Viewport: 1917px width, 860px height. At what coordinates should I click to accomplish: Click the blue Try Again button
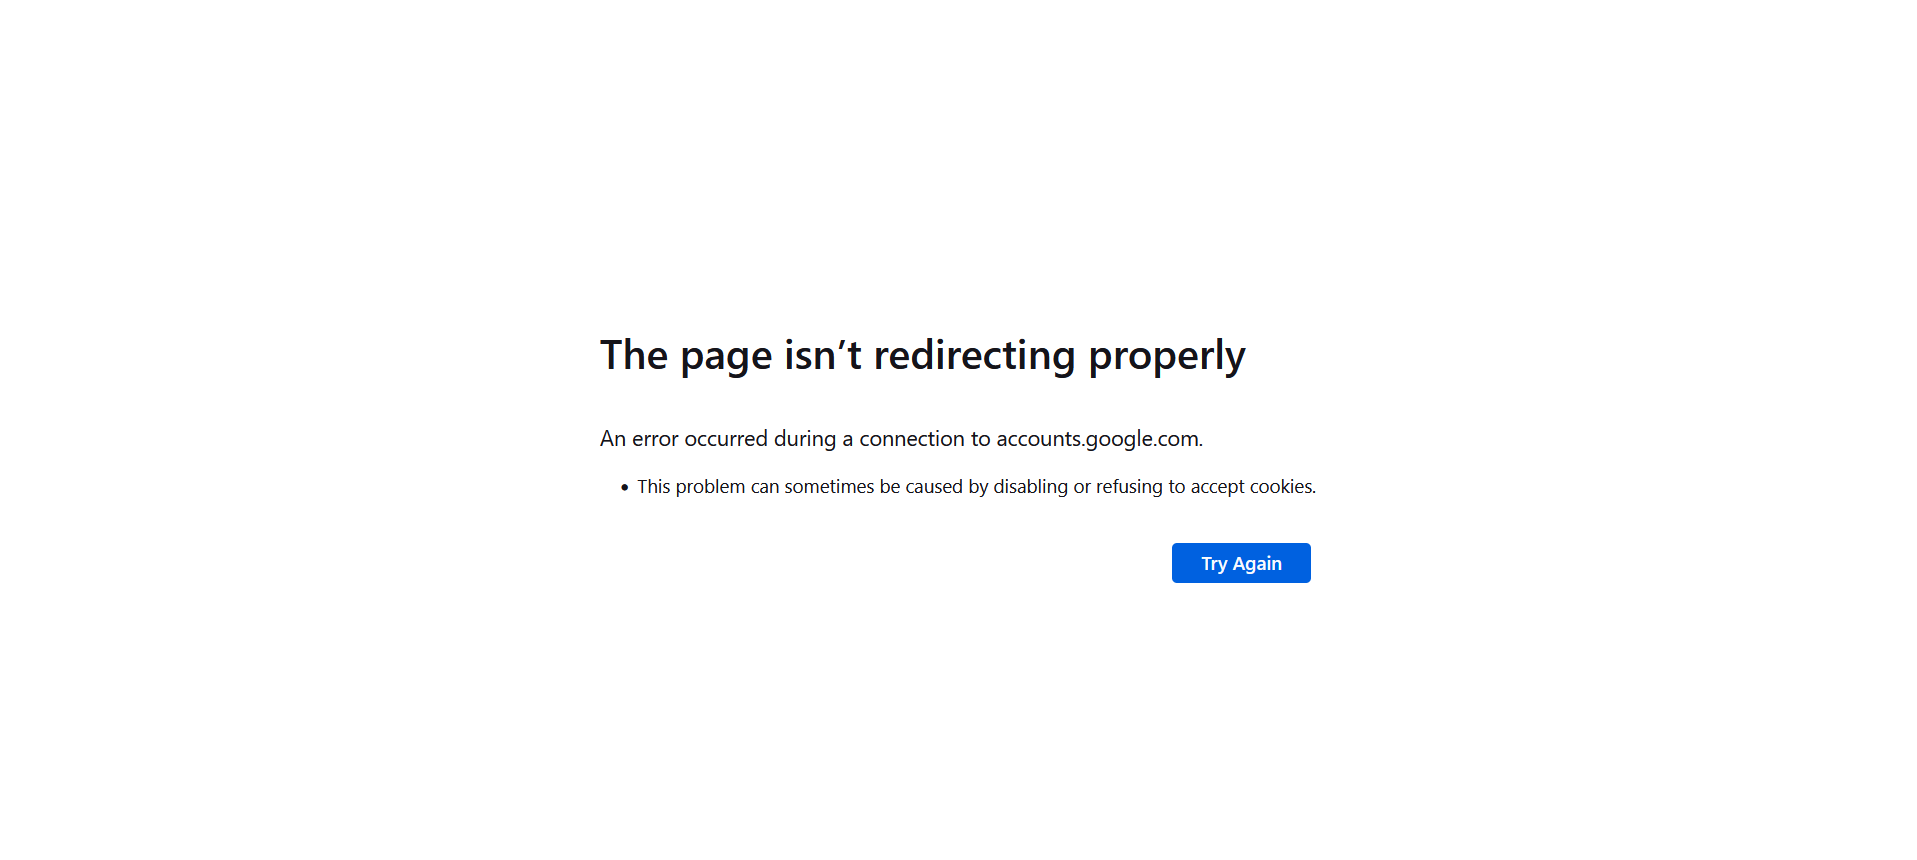click(x=1240, y=563)
